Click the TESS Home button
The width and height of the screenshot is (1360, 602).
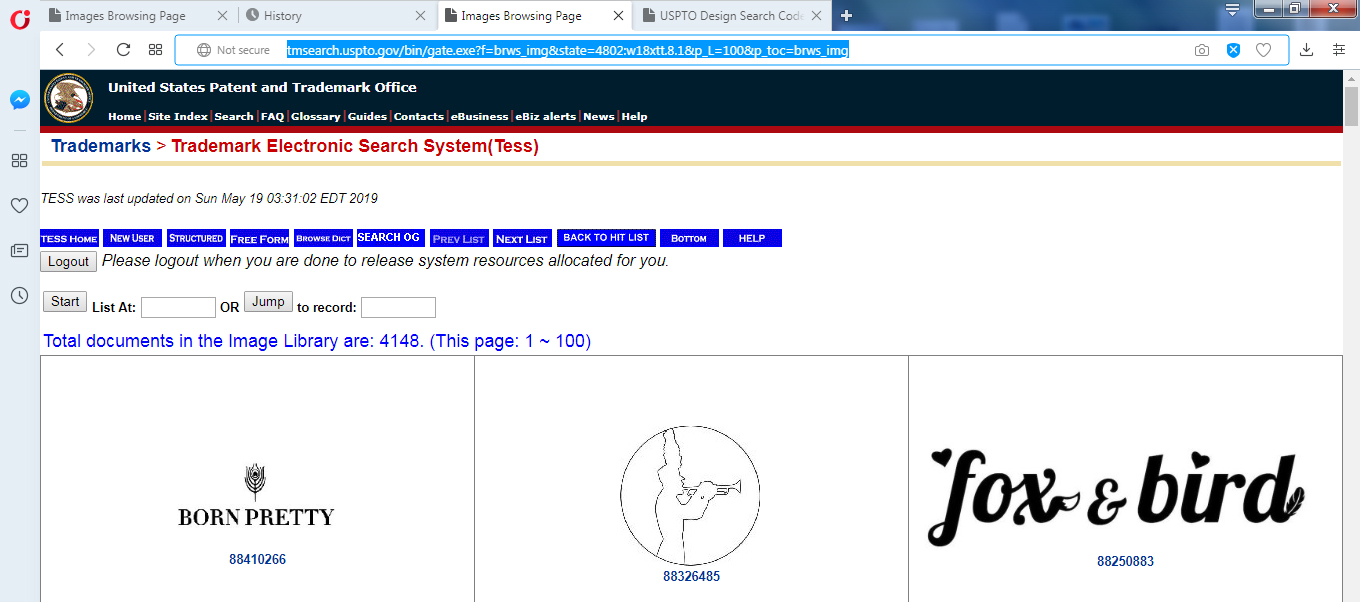(69, 238)
